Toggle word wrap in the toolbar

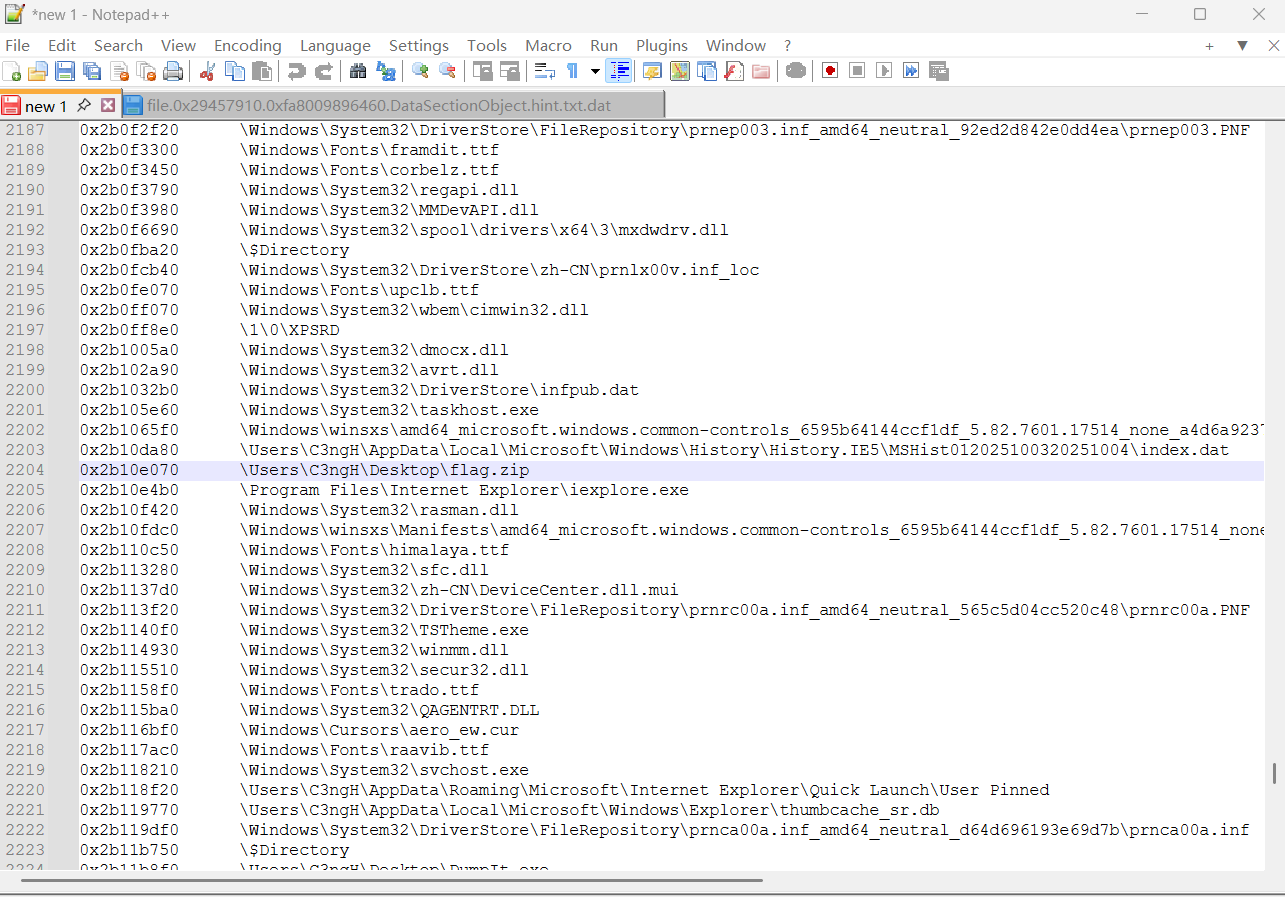544,71
